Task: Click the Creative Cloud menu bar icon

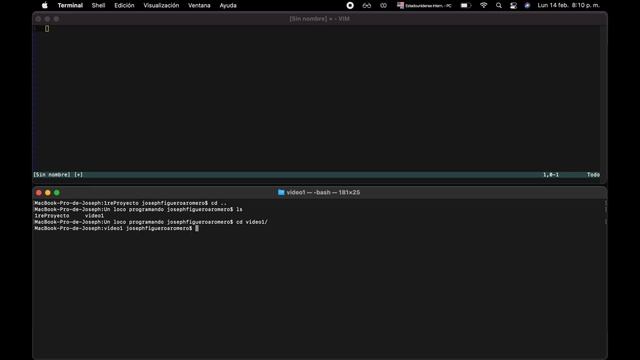Action: tap(383, 5)
